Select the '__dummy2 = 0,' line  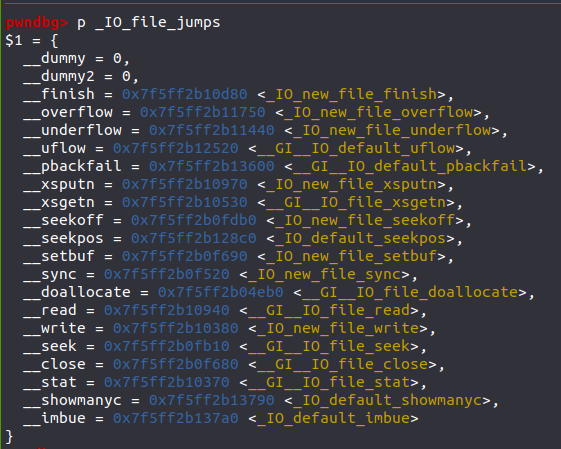pos(81,76)
